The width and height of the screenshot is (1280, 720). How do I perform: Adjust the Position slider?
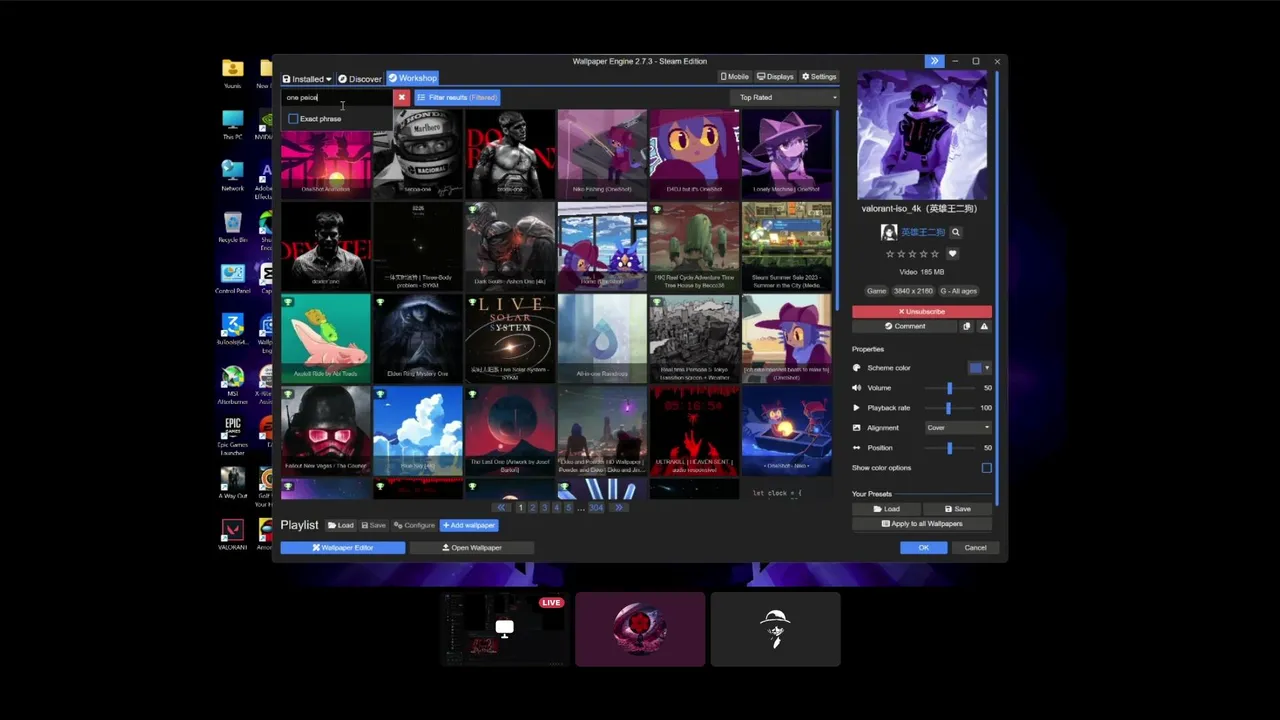click(949, 448)
